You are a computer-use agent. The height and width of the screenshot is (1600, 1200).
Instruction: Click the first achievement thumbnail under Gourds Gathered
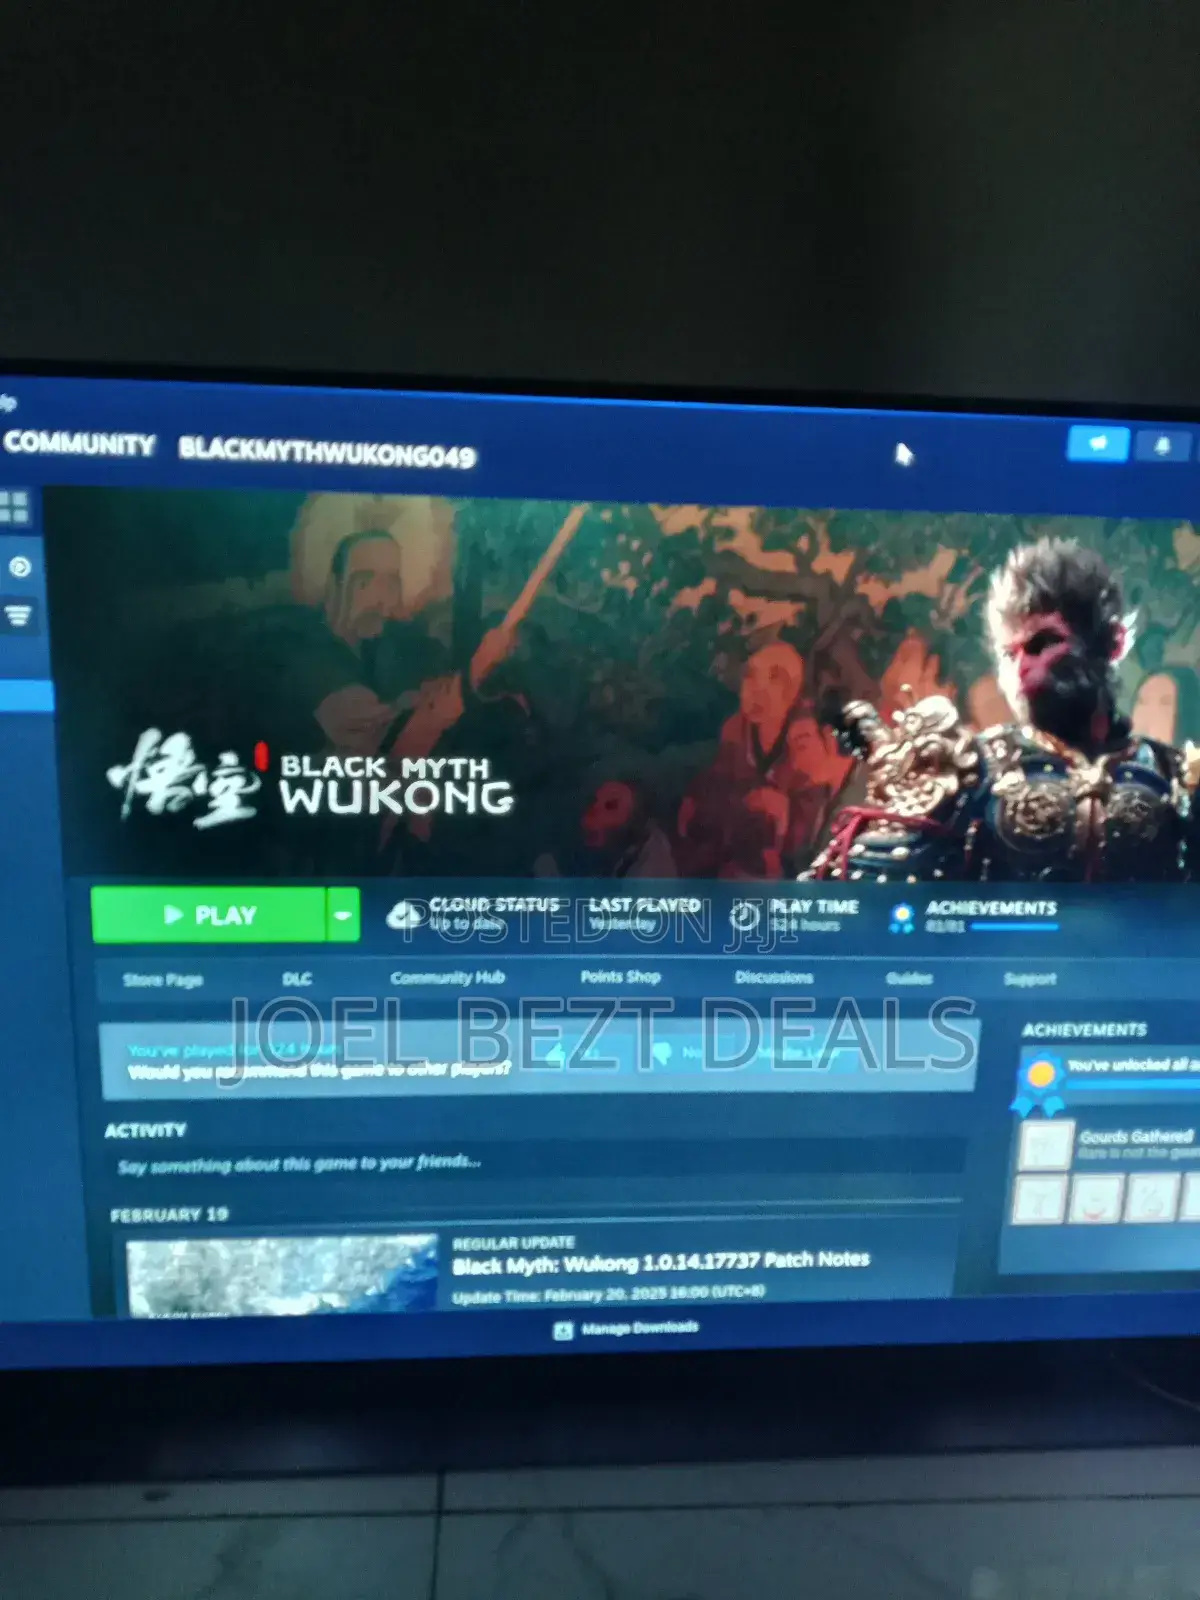pyautogui.click(x=1038, y=1198)
